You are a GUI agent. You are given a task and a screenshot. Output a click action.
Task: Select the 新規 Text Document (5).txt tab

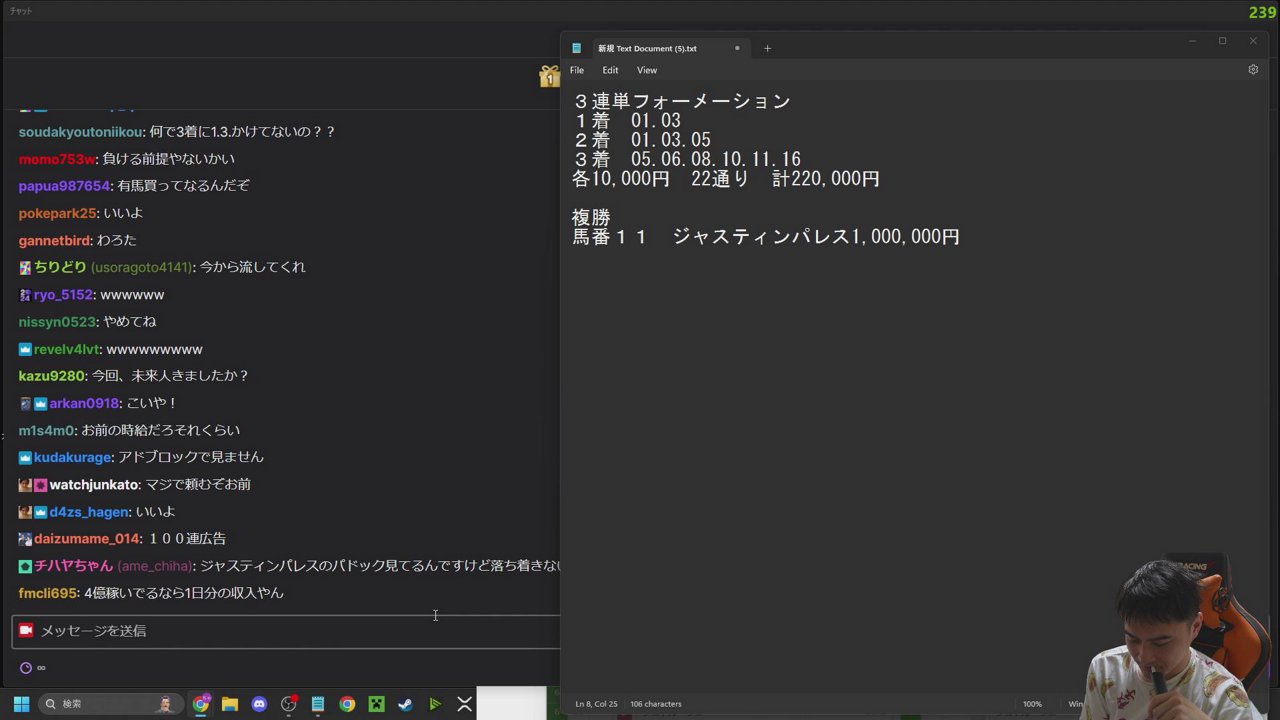646,48
